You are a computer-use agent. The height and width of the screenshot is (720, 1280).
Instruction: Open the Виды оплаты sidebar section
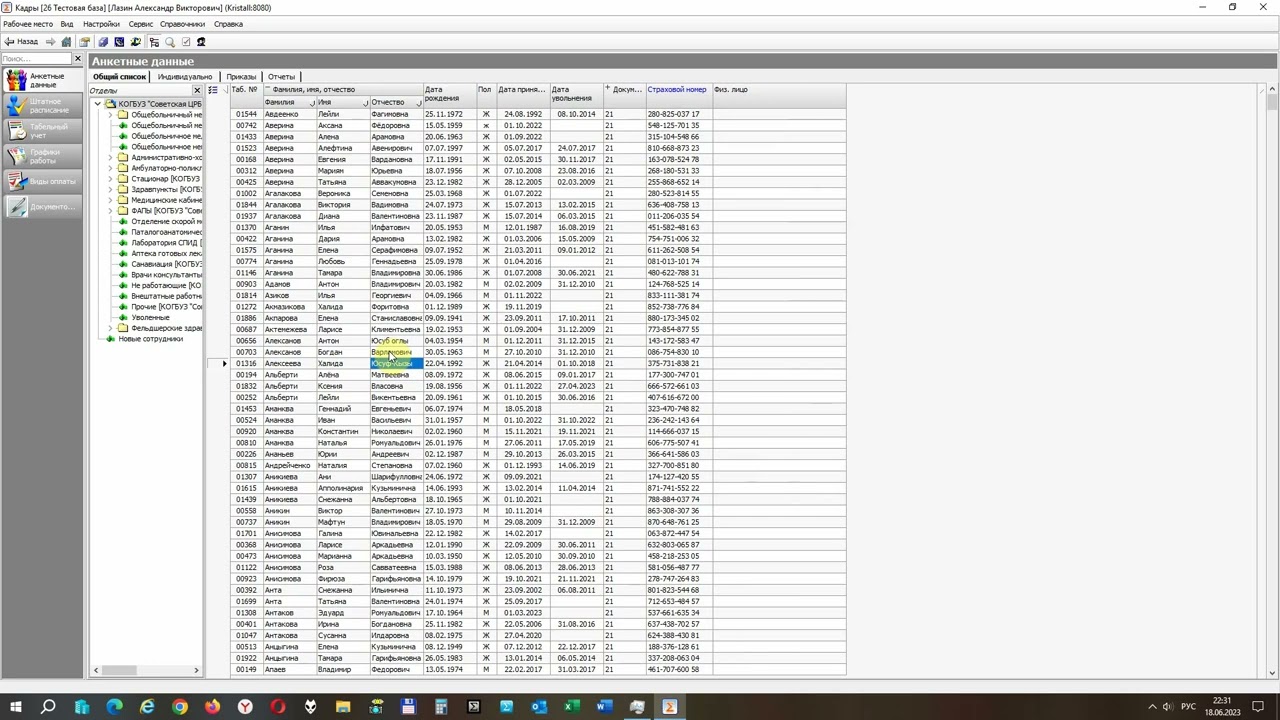(42, 181)
